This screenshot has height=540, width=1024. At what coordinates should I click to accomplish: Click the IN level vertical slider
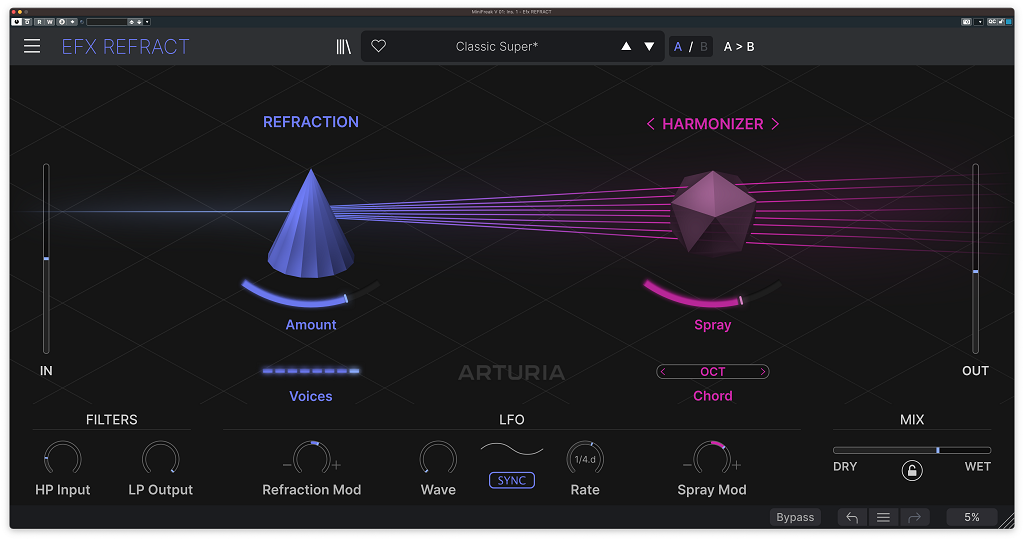pyautogui.click(x=46, y=259)
